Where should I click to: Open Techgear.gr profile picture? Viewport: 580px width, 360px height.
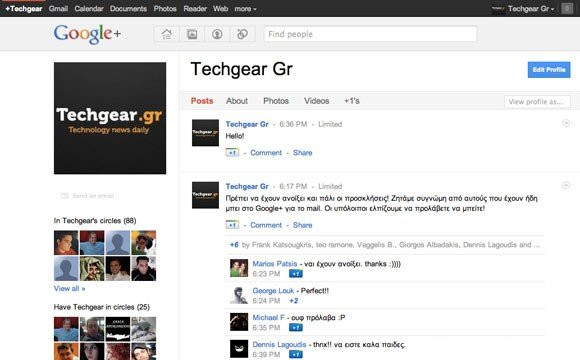click(x=110, y=118)
